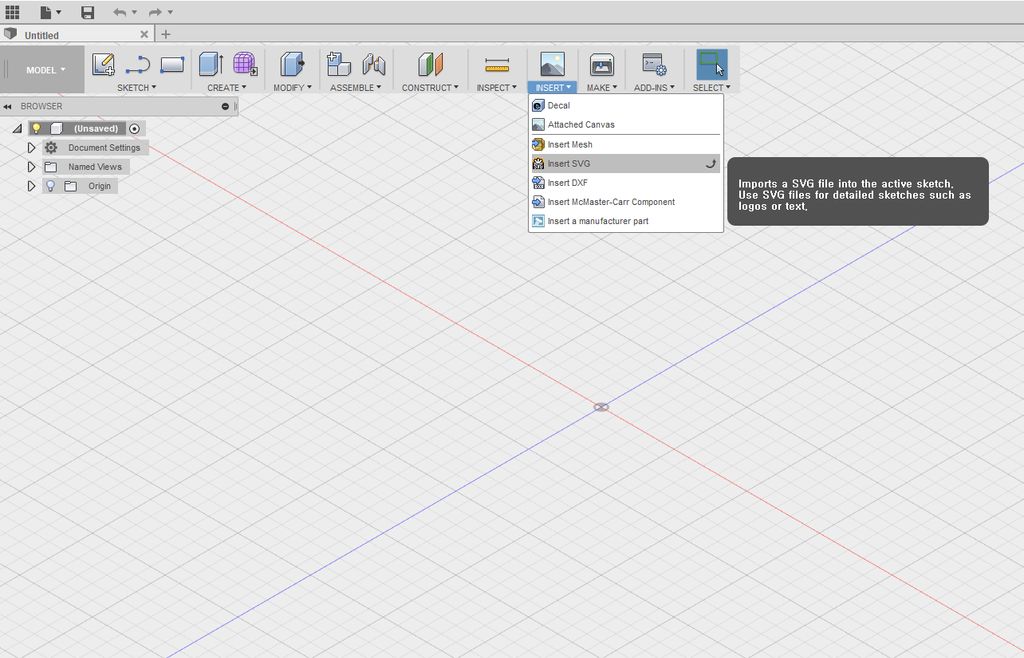Open the MAKE dropdown menu
Viewport: 1024px width, 658px height.
(601, 87)
